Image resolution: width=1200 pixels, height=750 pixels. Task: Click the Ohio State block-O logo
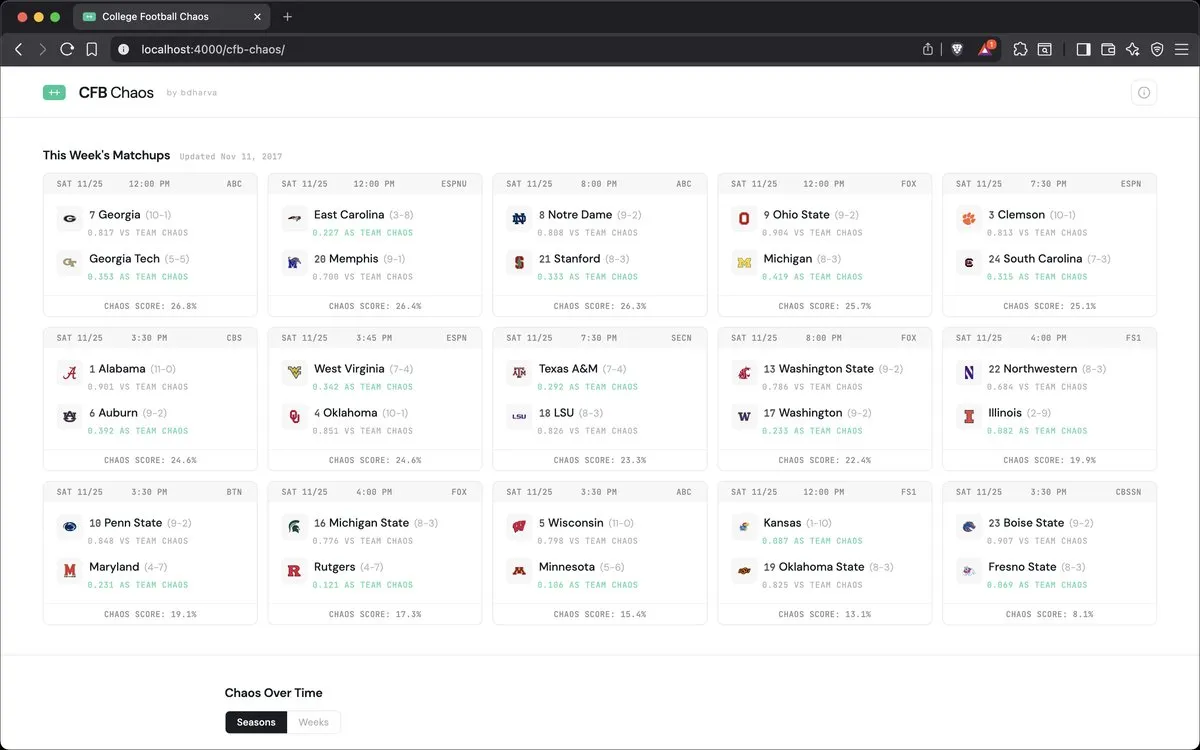(x=743, y=218)
